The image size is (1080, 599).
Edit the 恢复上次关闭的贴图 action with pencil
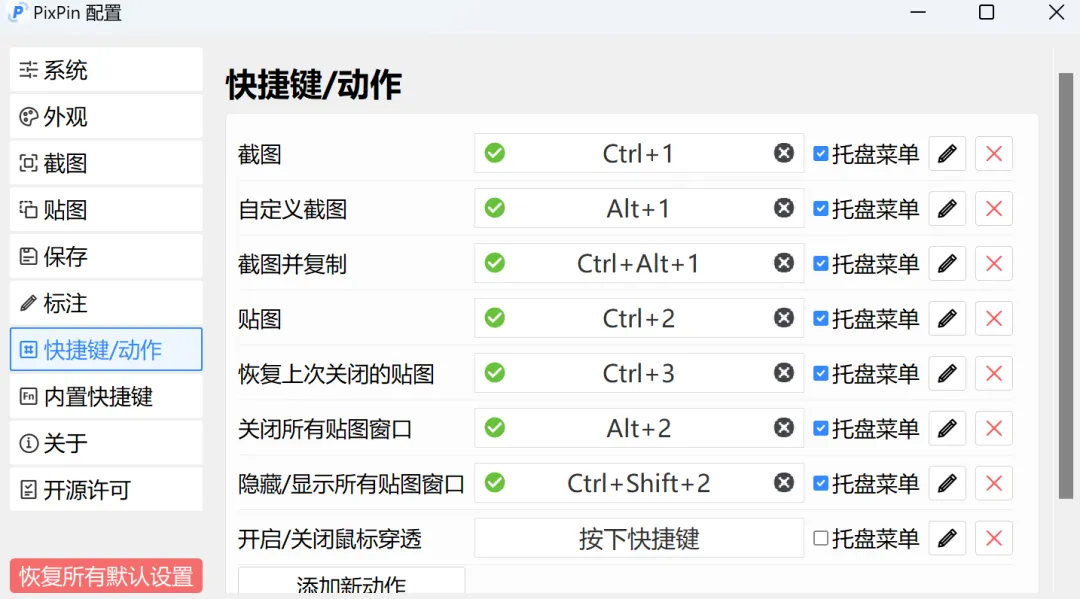(947, 374)
